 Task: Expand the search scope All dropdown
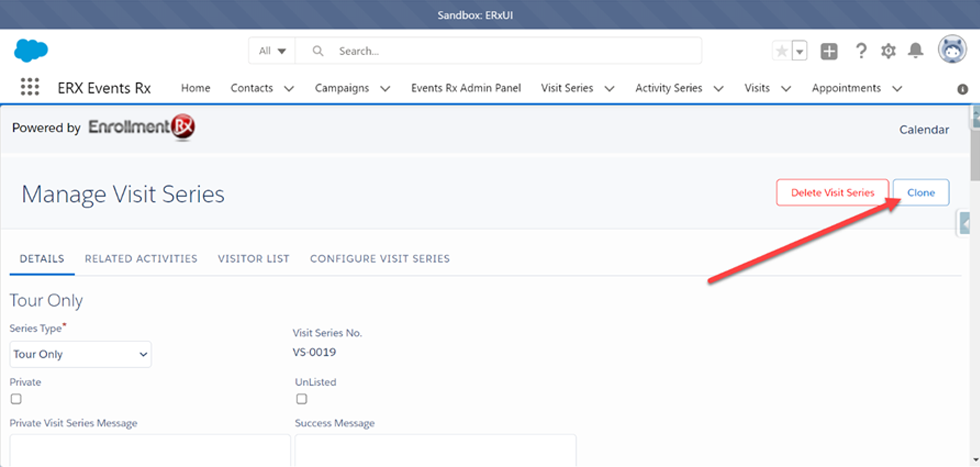click(272, 51)
